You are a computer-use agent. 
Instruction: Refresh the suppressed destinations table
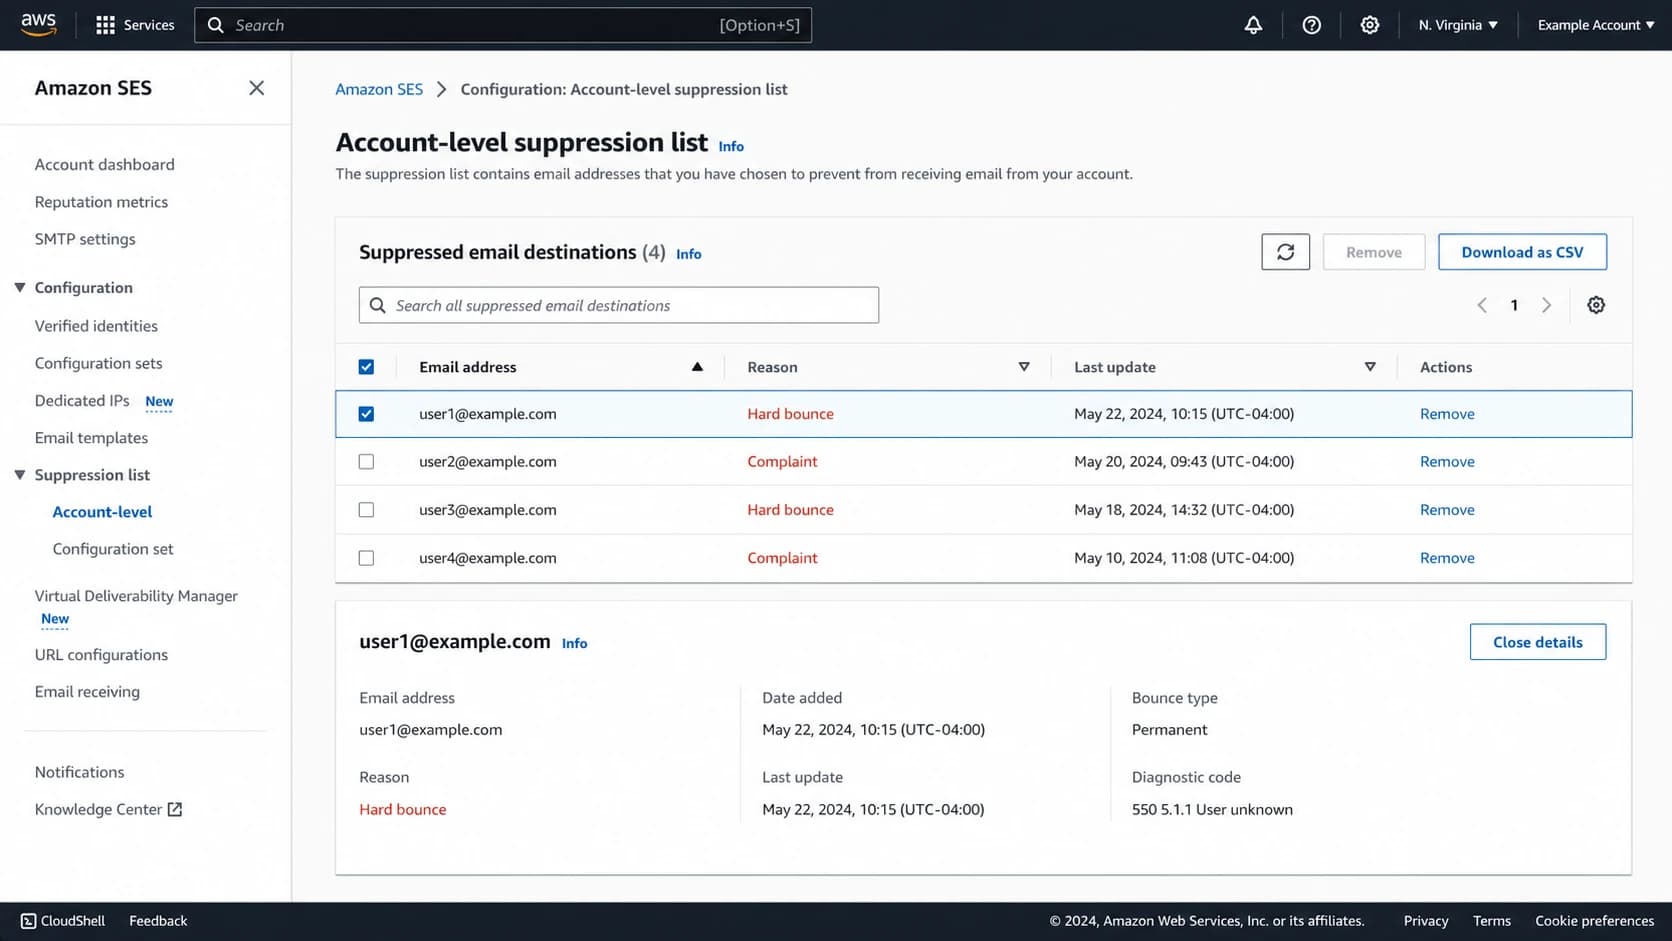click(1285, 252)
